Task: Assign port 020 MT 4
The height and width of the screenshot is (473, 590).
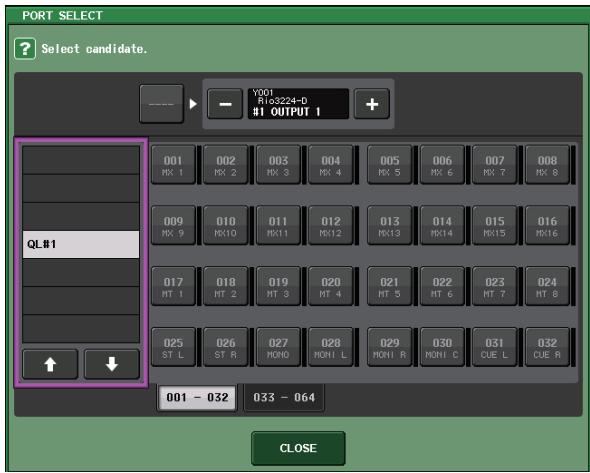Action: tap(331, 286)
